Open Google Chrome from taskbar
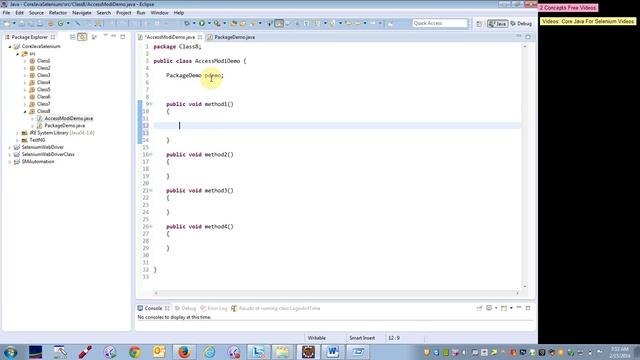The width and height of the screenshot is (640, 360). click(x=134, y=352)
